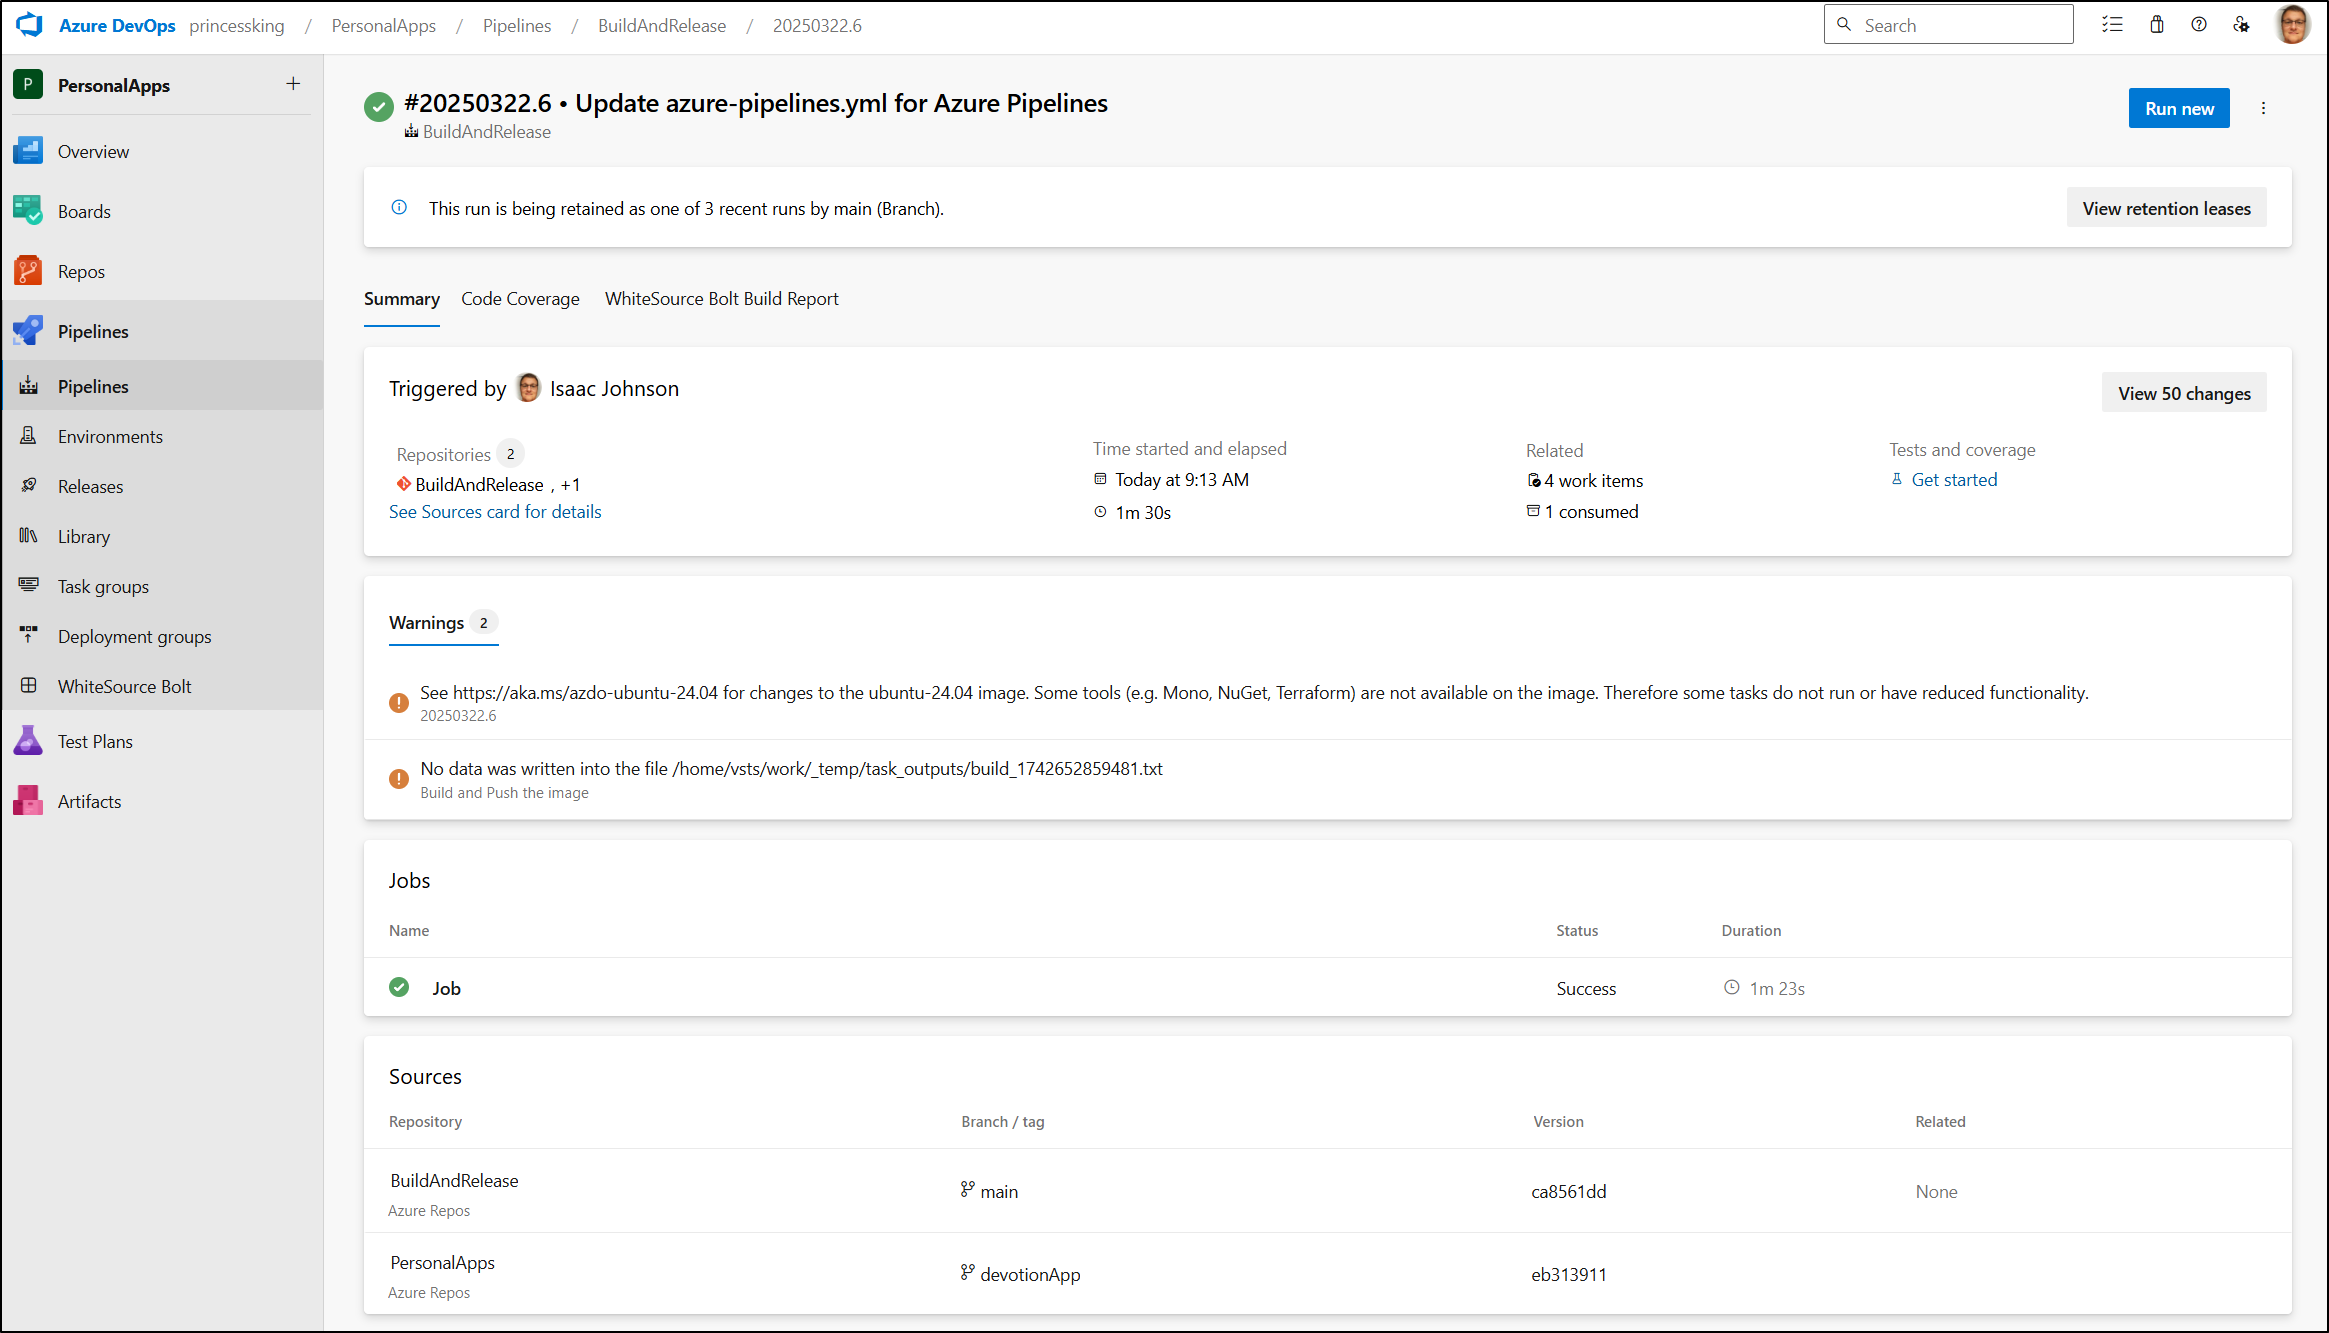Open Repos from the sidebar

pos(162,271)
